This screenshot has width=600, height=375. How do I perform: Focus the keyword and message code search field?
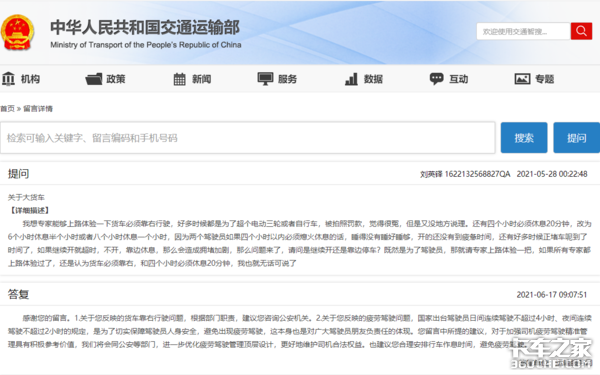coord(248,138)
